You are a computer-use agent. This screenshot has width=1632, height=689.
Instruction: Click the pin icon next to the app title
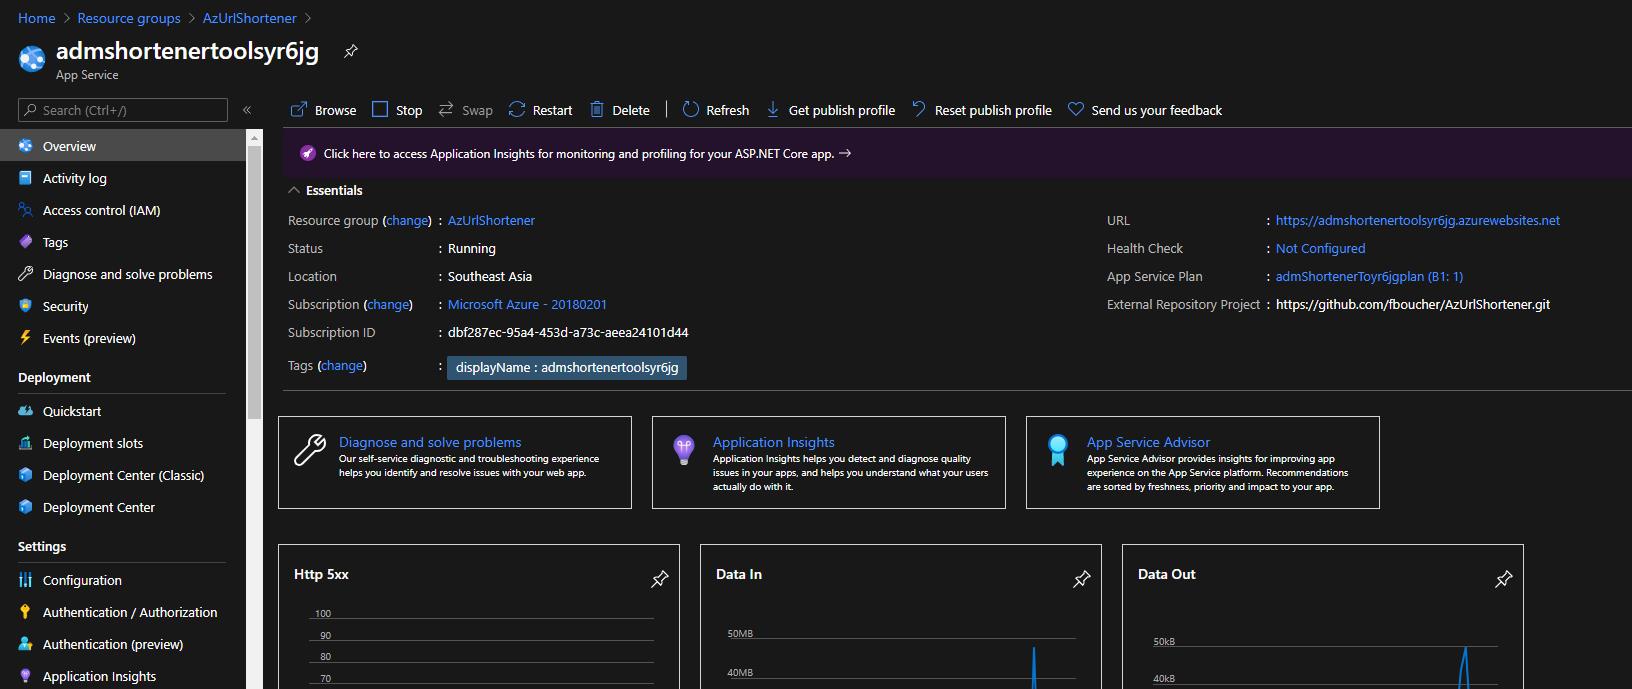[x=351, y=51]
